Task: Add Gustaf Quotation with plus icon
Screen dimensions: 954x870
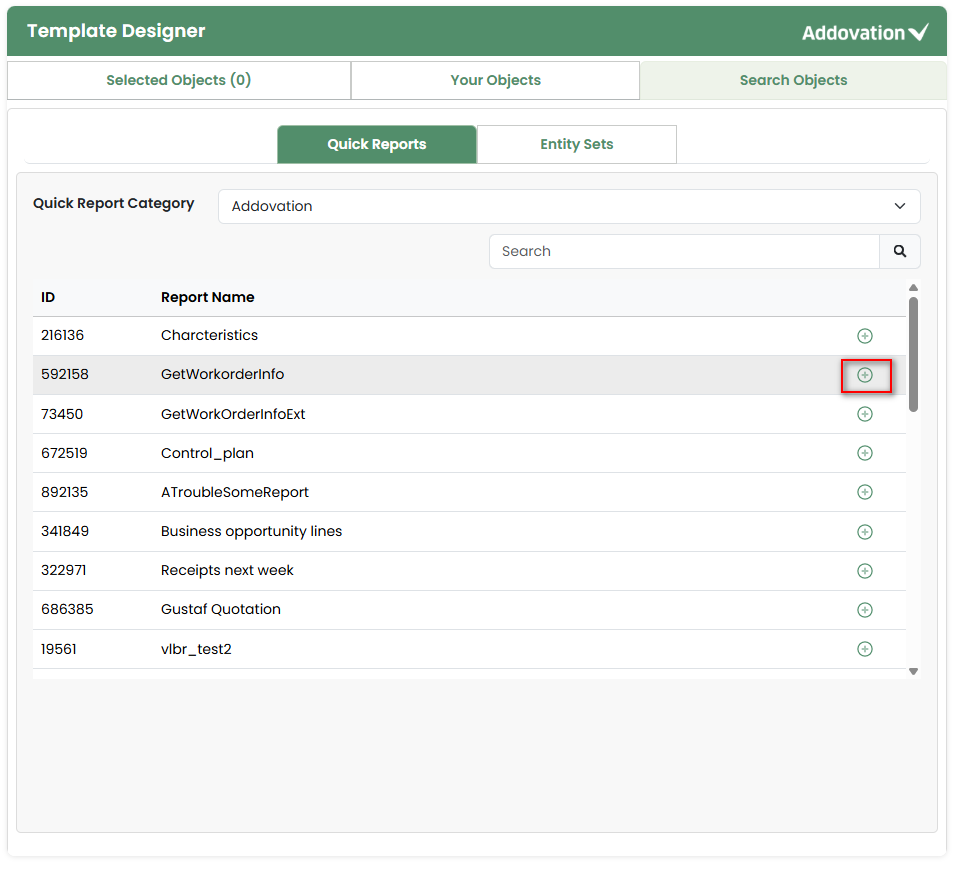Action: [x=865, y=610]
